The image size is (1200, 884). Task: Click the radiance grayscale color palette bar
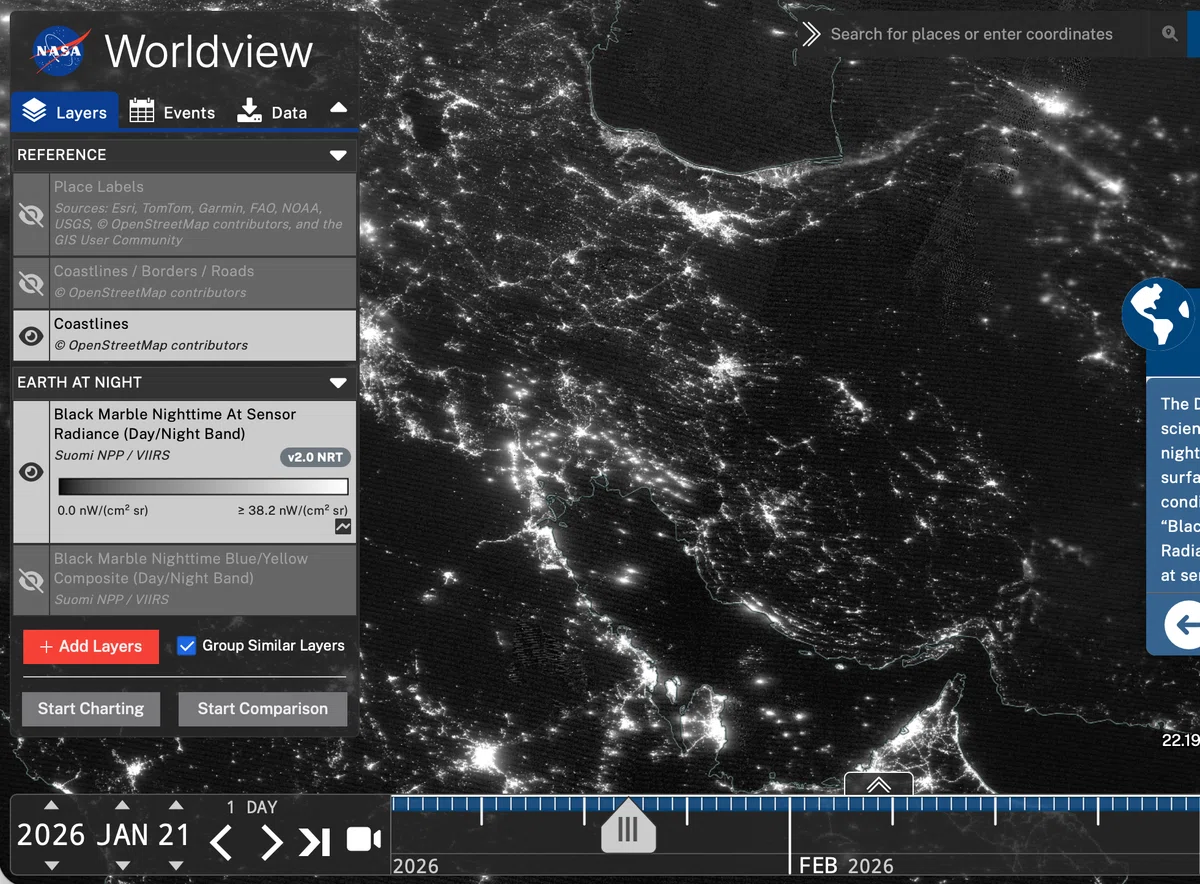203,487
